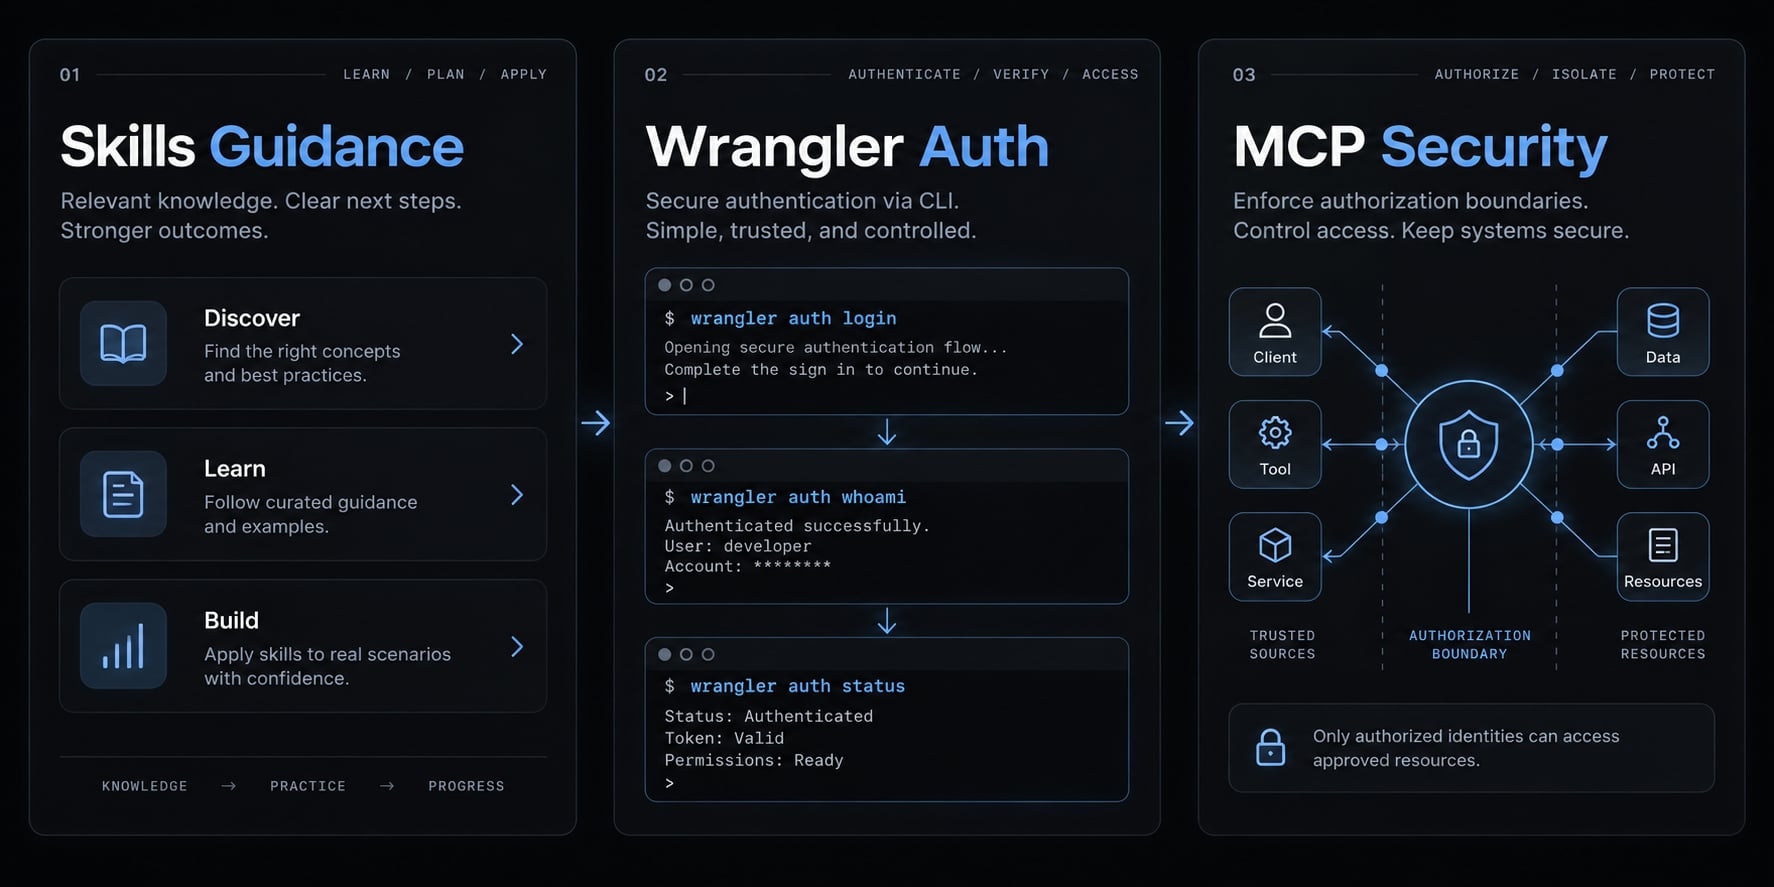Screen dimensions: 1774x887
Task: Click 'Opening secure authentication flow...' line
Action: [836, 347]
